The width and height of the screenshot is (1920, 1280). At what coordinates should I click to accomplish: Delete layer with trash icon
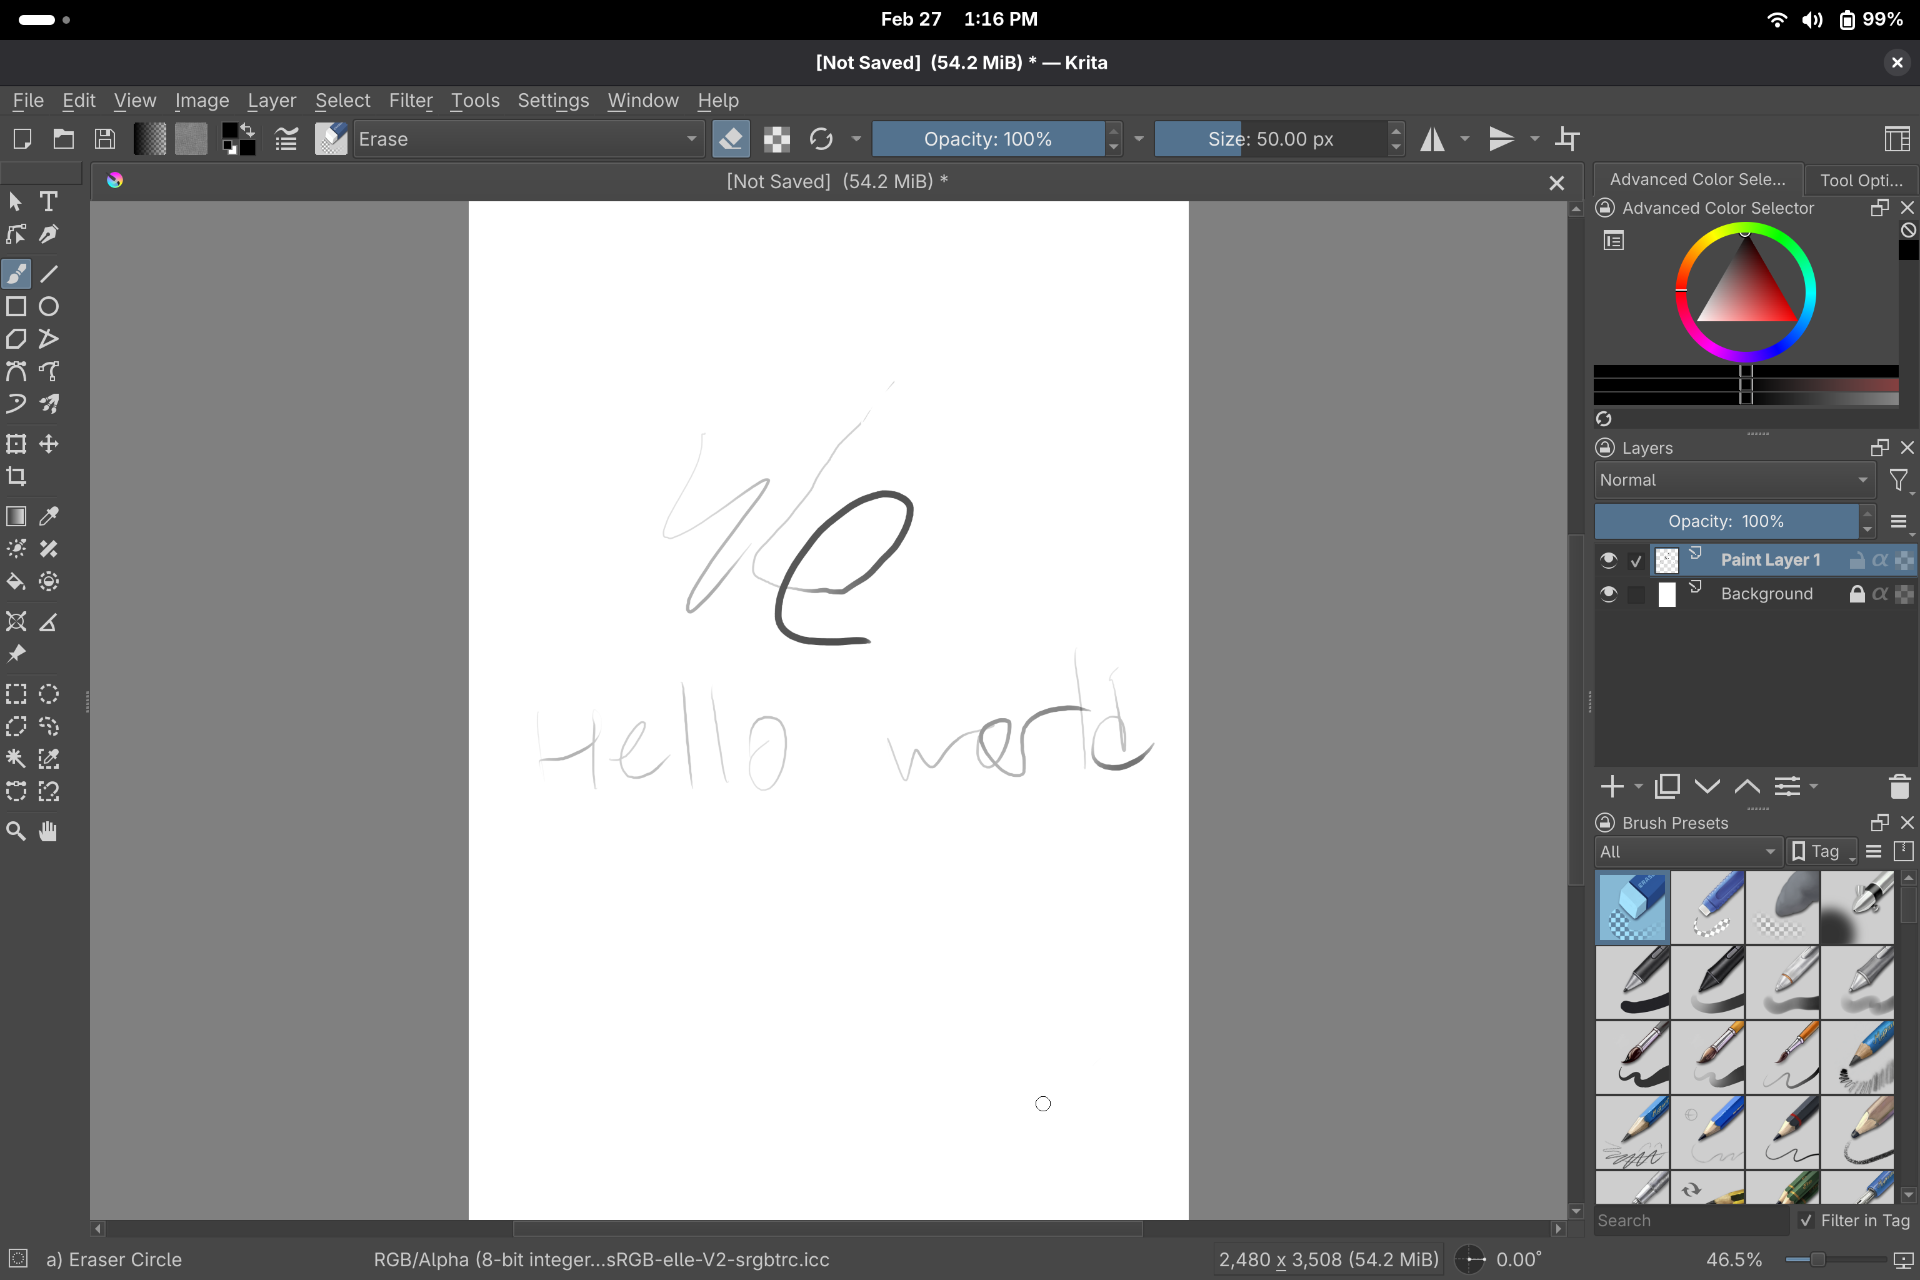[1899, 787]
